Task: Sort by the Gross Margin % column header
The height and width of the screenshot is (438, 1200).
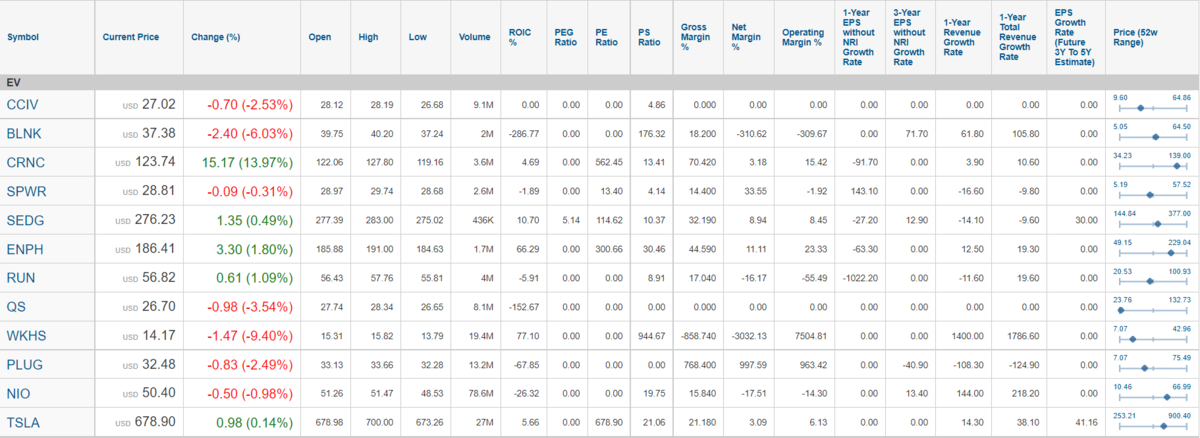Action: 694,37
